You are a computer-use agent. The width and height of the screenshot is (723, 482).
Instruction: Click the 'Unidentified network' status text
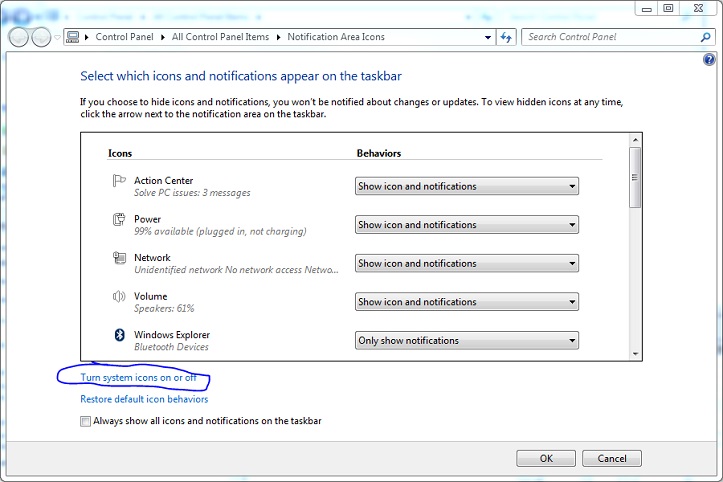pyautogui.click(x=236, y=270)
